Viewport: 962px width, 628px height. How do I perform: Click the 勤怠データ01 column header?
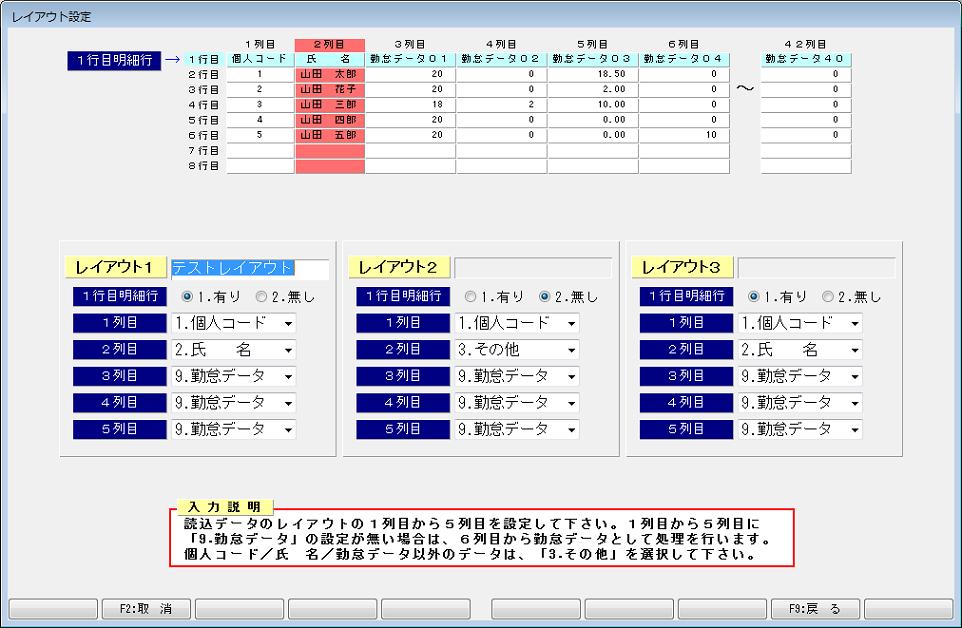tap(410, 59)
